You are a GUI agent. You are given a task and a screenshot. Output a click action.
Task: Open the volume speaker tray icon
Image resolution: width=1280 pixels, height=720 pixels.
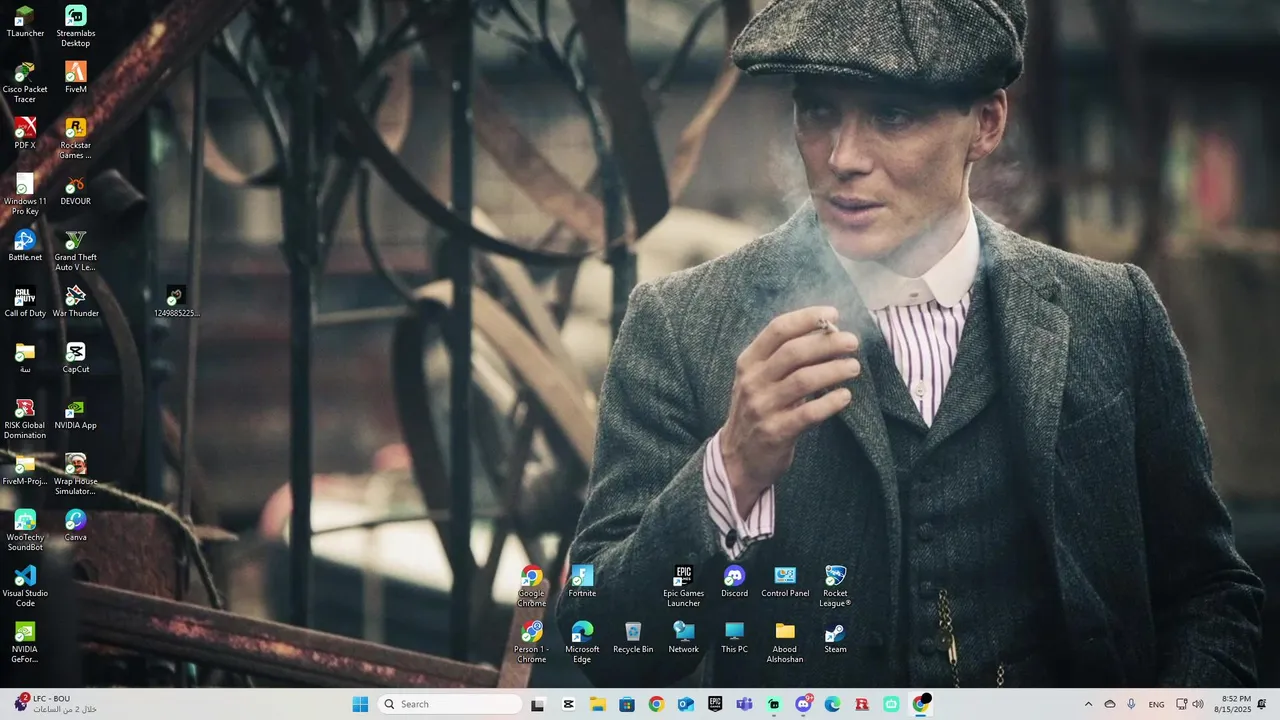(1198, 704)
